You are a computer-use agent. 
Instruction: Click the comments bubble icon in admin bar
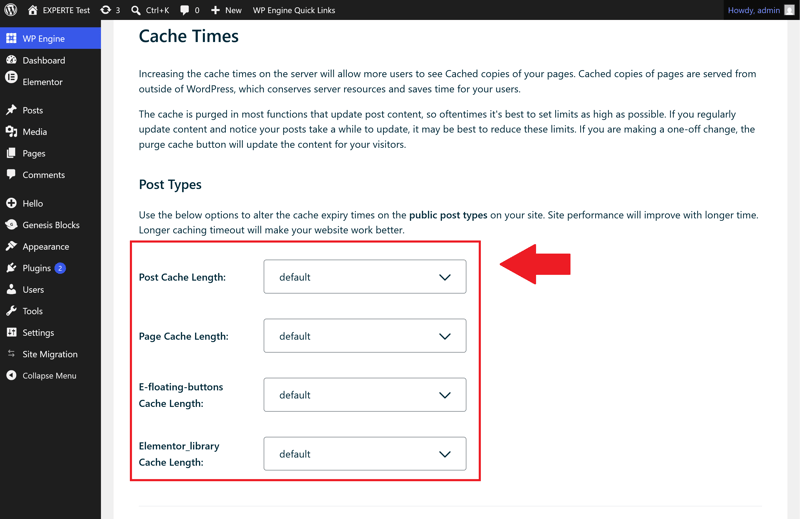click(x=185, y=10)
